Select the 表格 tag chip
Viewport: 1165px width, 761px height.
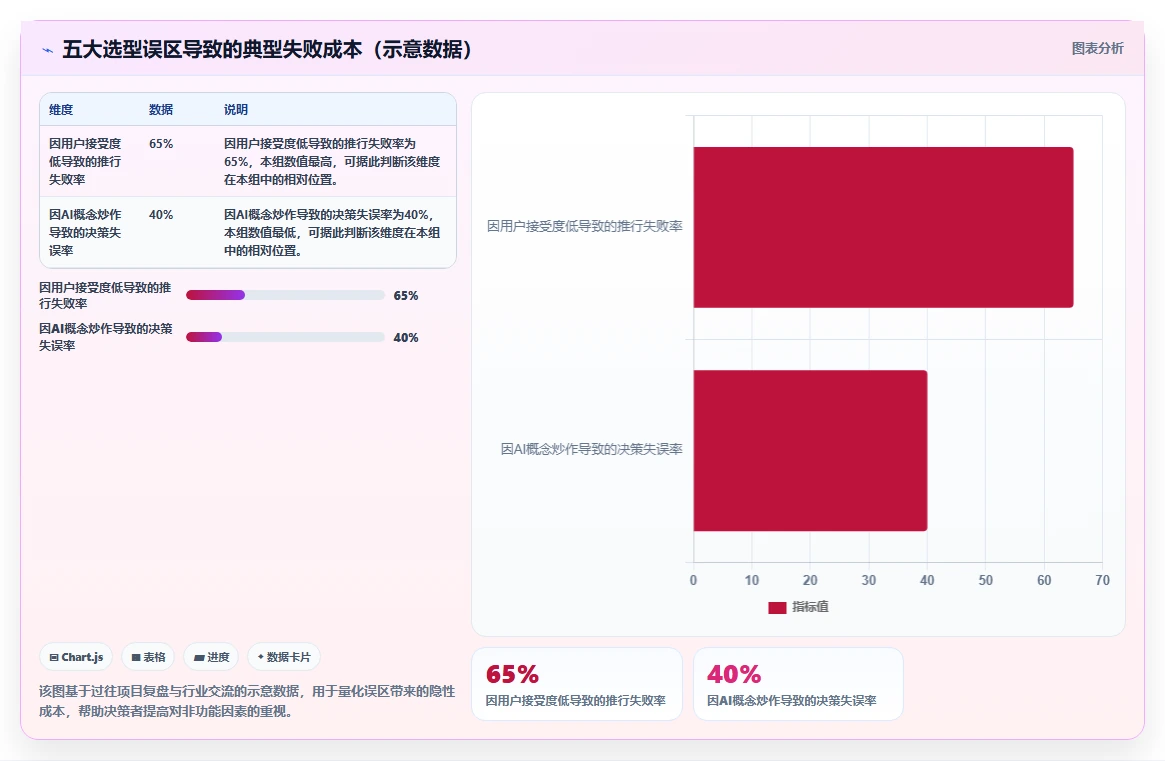coord(148,657)
